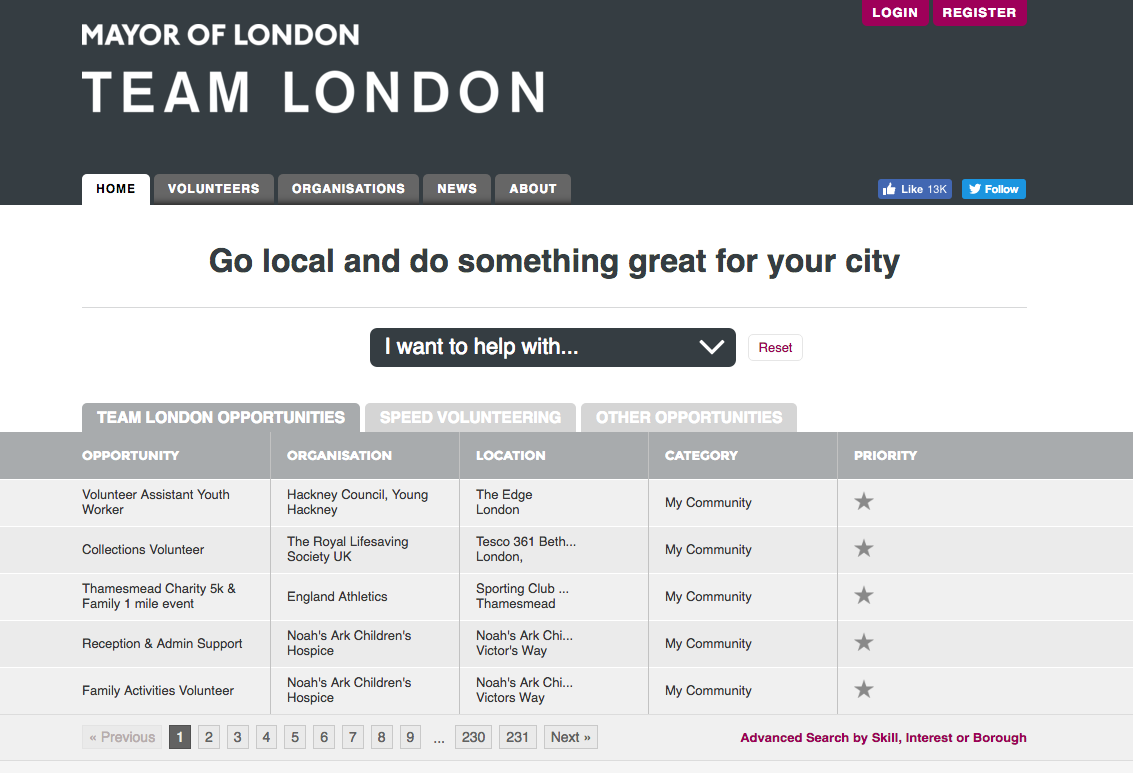This screenshot has width=1133, height=773.
Task: Click the TEAM LONDON site title
Action: (x=315, y=92)
